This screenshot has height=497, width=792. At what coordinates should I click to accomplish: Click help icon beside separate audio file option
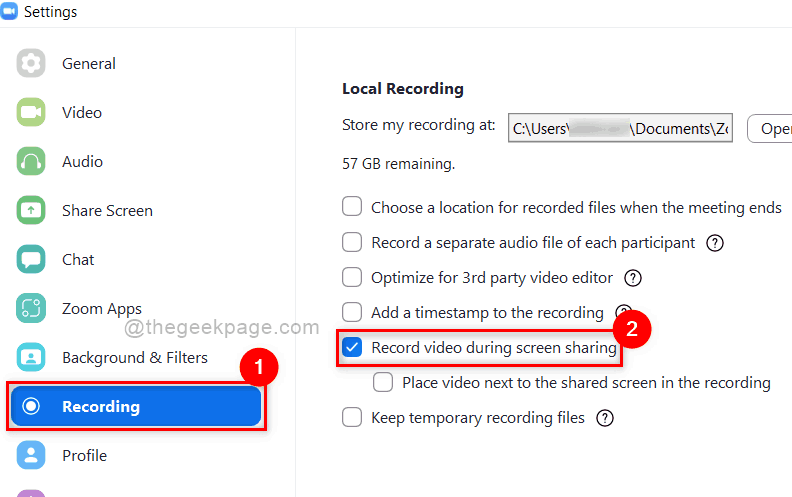(x=715, y=243)
